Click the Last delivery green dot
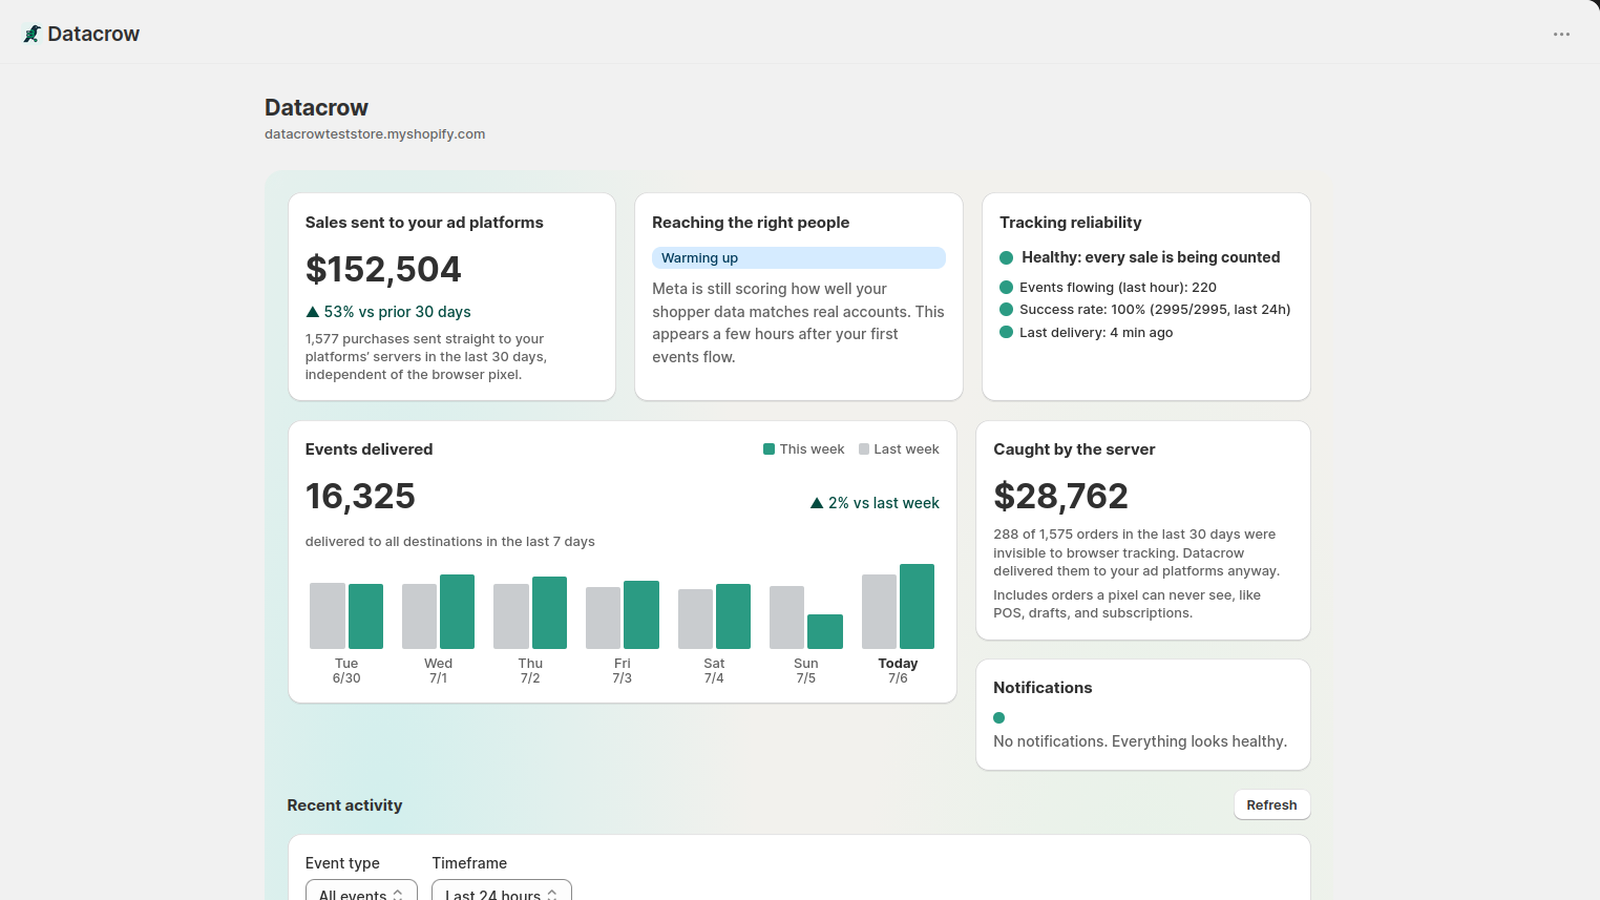 coord(1006,332)
